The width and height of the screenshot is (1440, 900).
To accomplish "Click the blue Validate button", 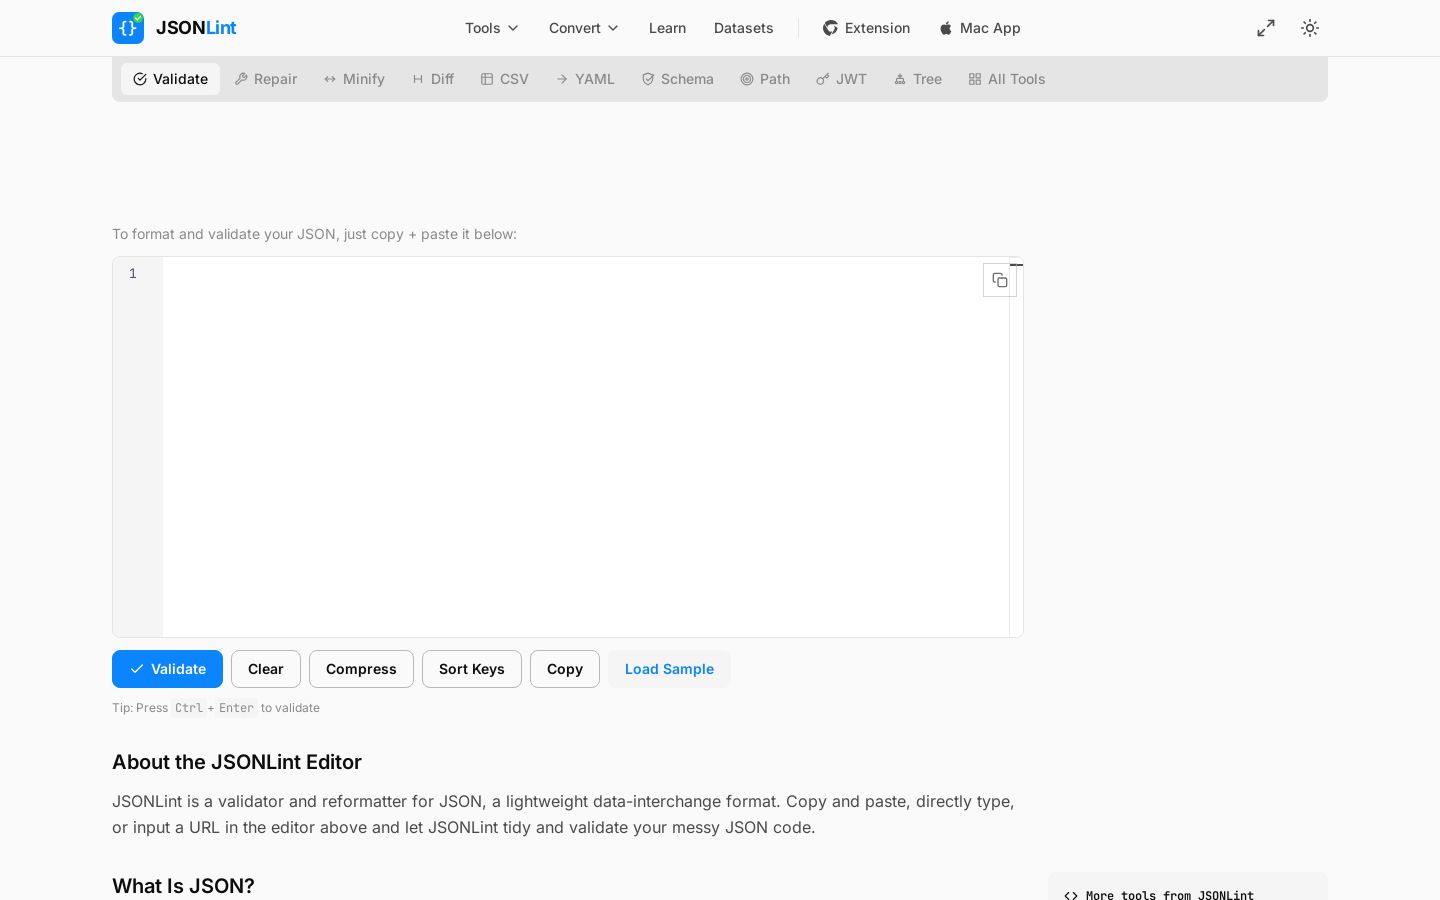I will click(167, 669).
